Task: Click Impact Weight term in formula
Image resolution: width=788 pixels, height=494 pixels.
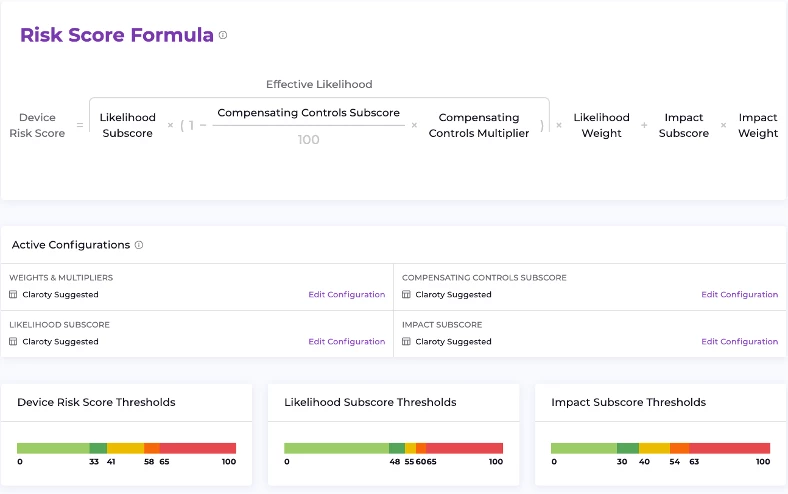Action: pos(758,125)
